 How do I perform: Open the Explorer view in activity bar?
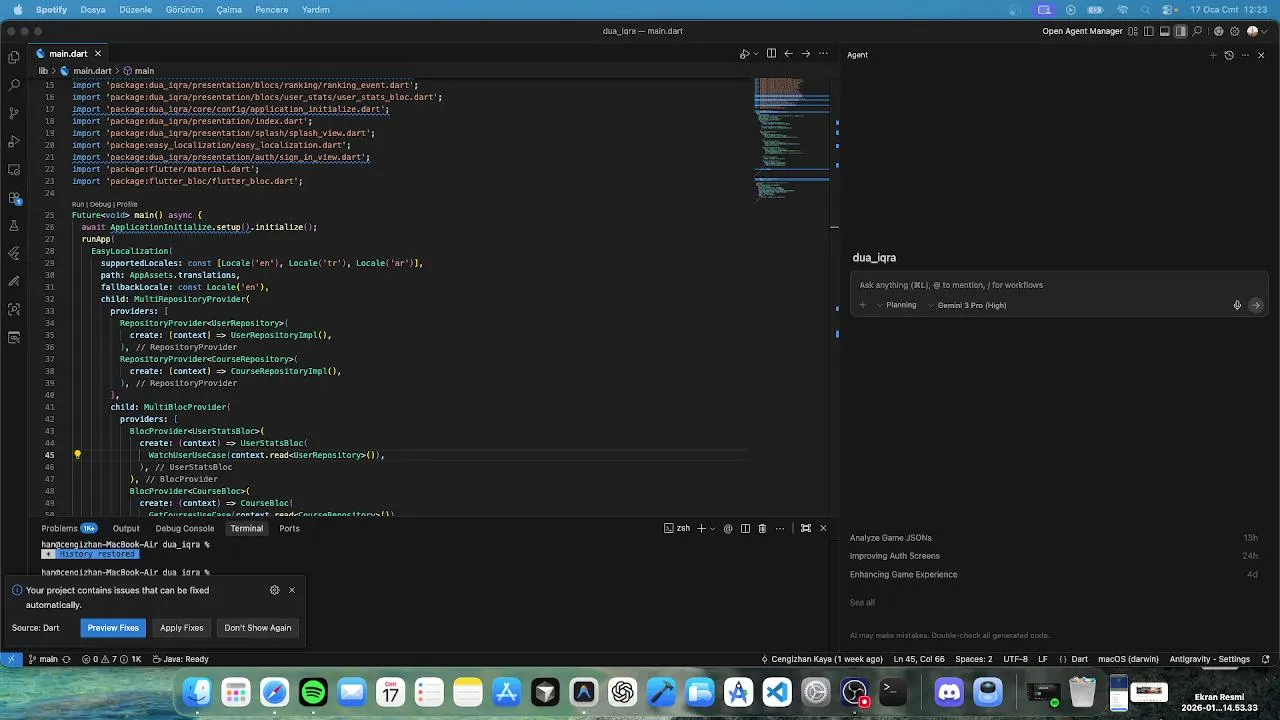click(x=14, y=57)
